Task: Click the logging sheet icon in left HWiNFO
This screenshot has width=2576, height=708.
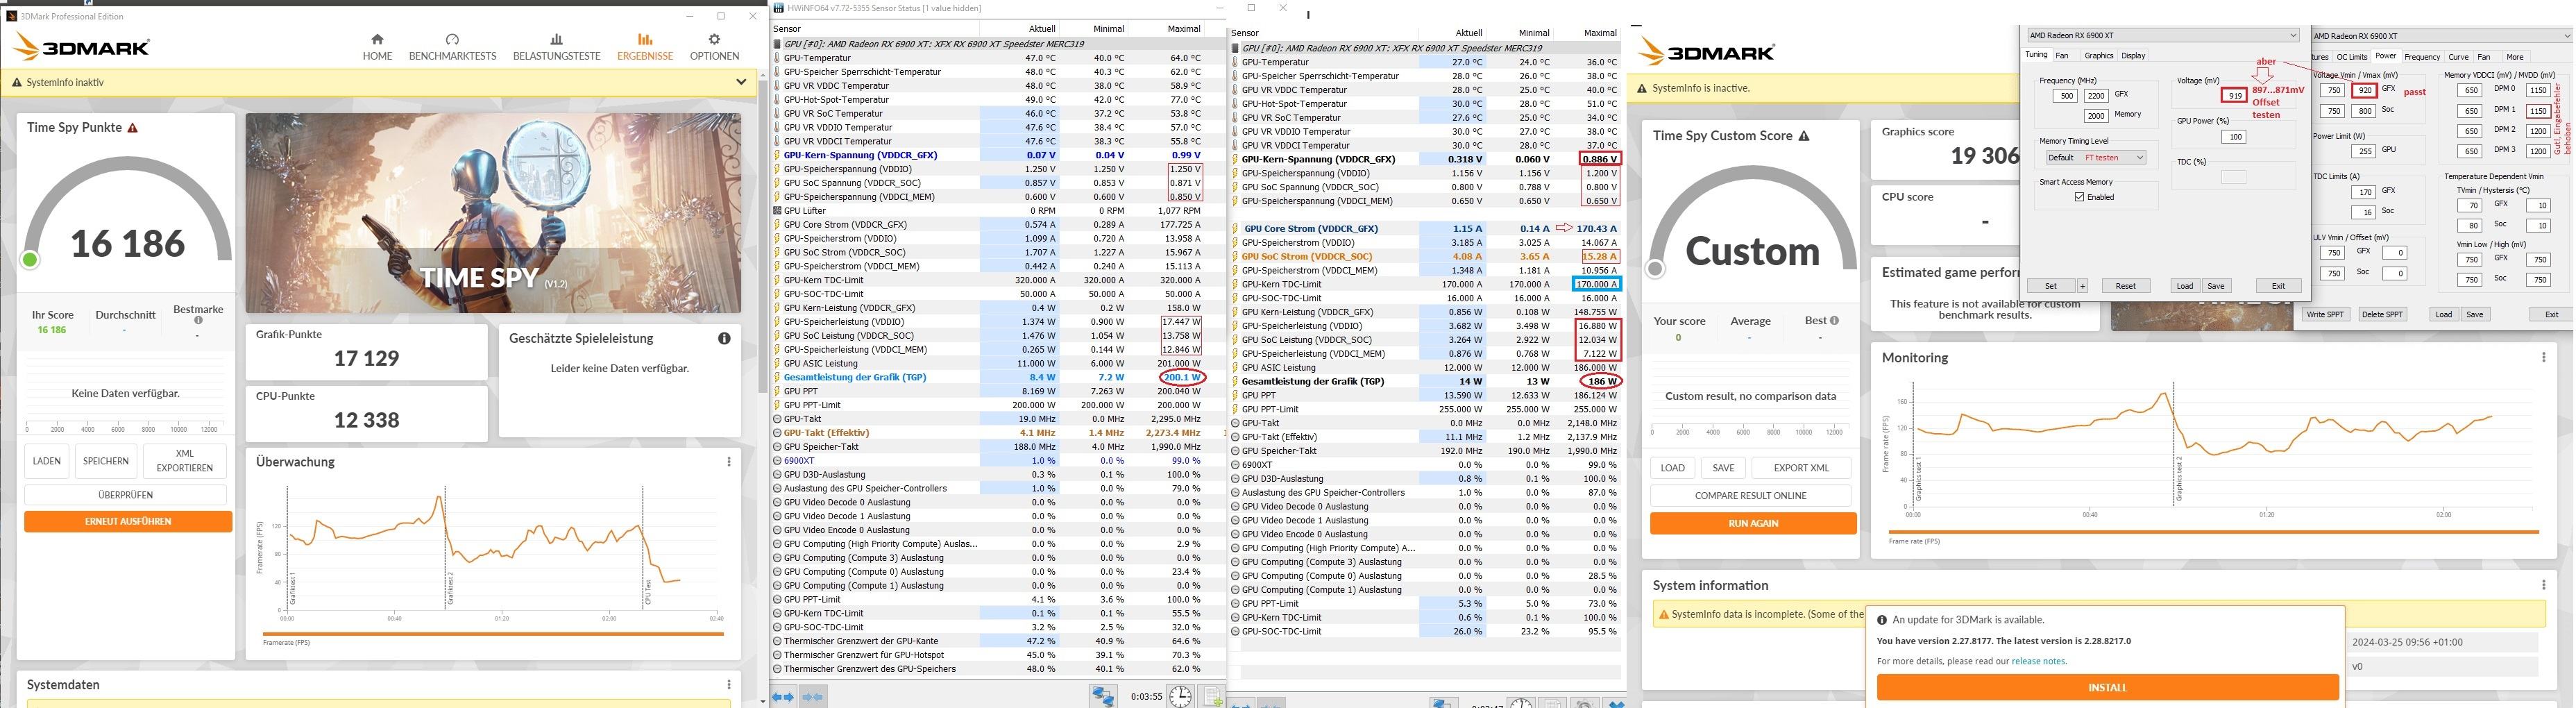Action: pyautogui.click(x=1212, y=696)
